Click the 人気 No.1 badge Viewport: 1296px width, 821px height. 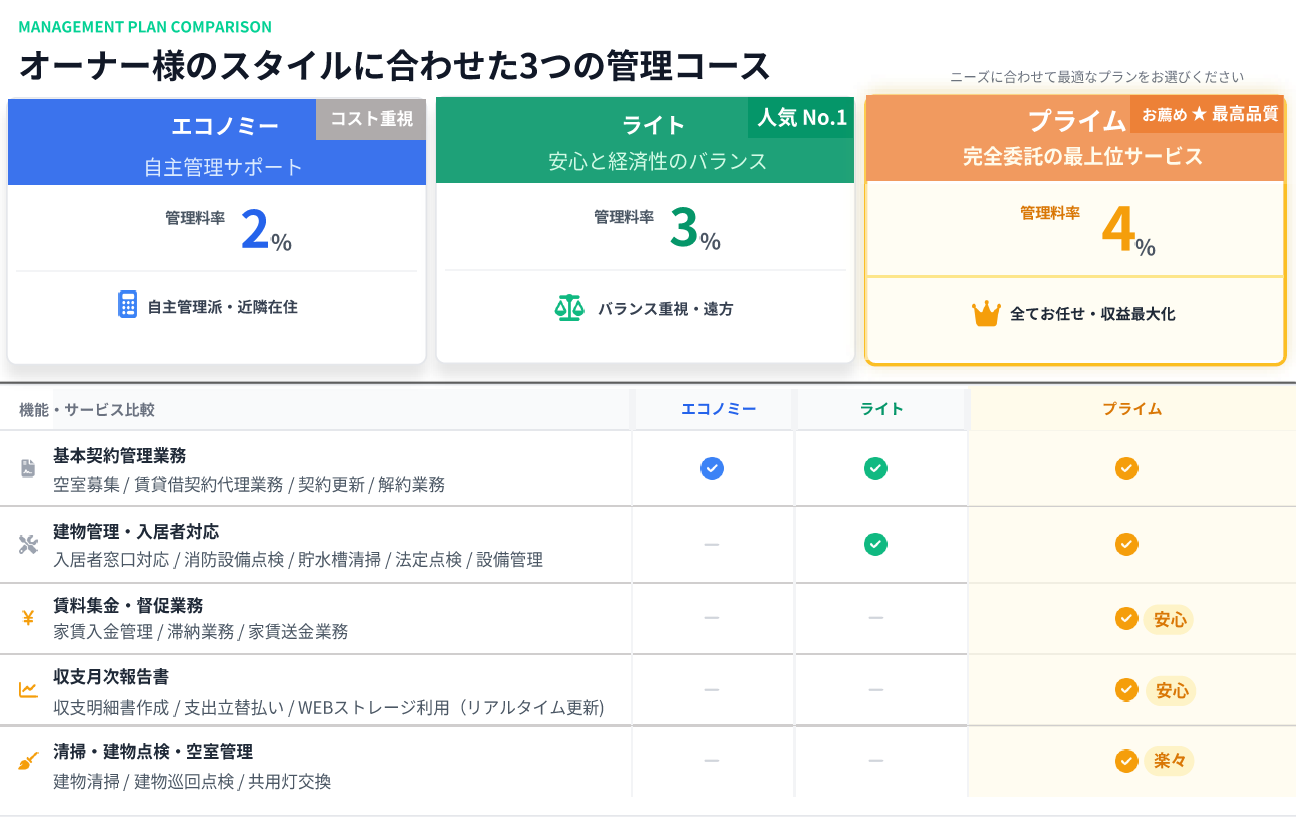click(801, 118)
